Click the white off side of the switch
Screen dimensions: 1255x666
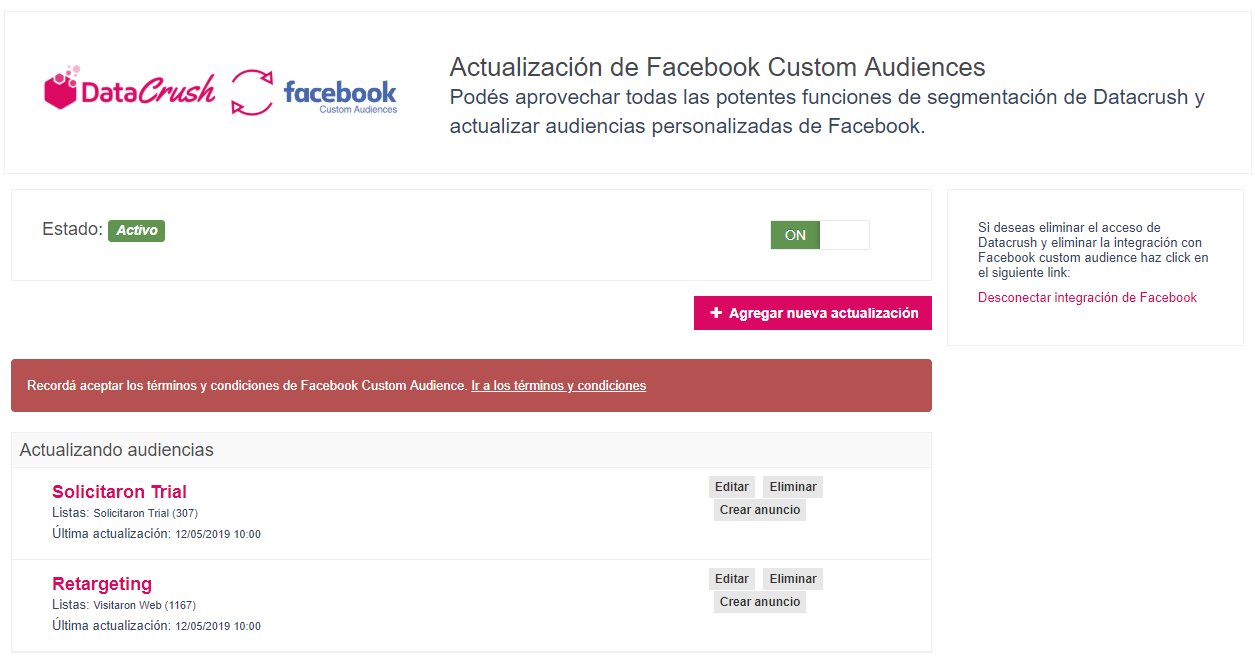tap(845, 235)
